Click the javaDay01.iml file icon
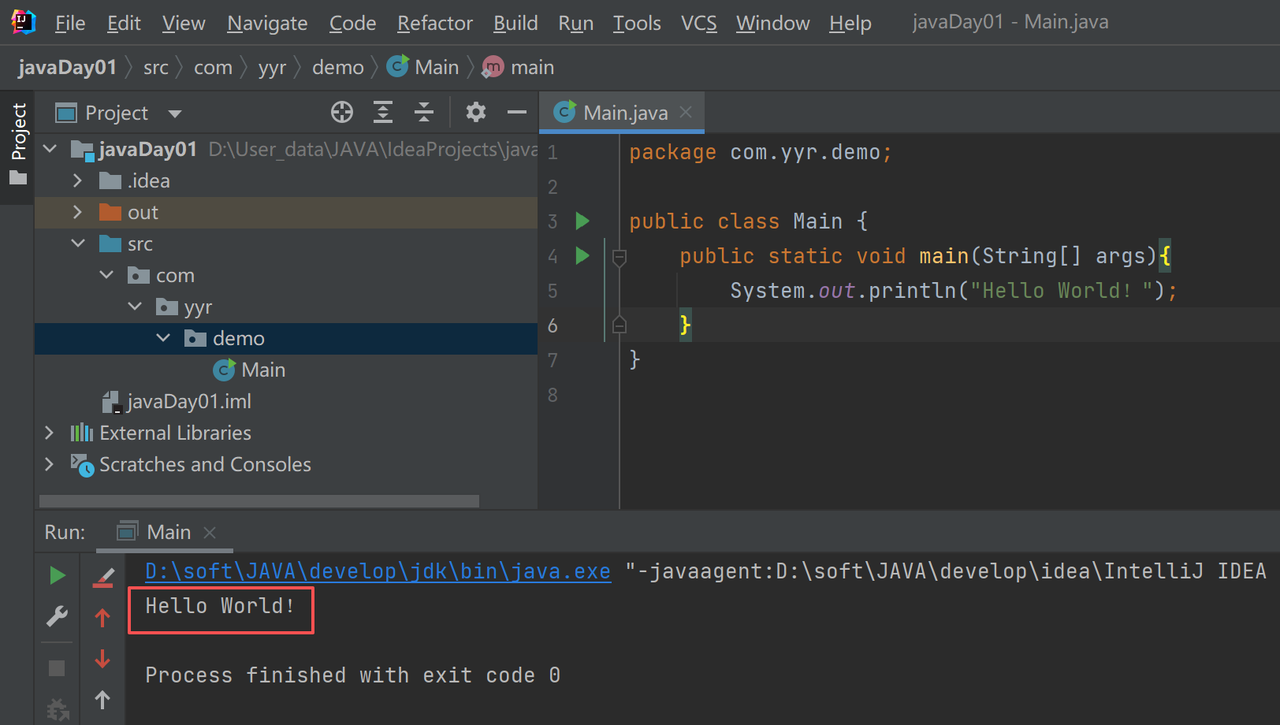 click(112, 402)
